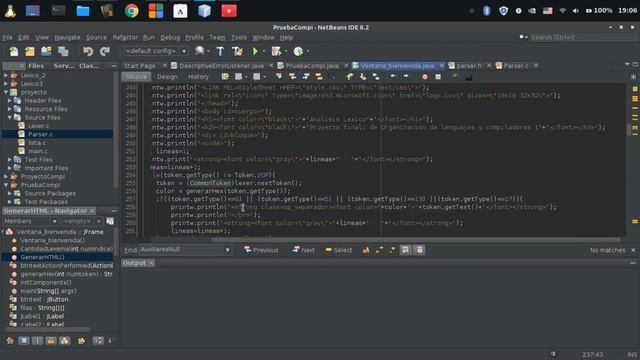The width and height of the screenshot is (640, 360).
Task: Click the Select find button
Action: [x=339, y=250]
